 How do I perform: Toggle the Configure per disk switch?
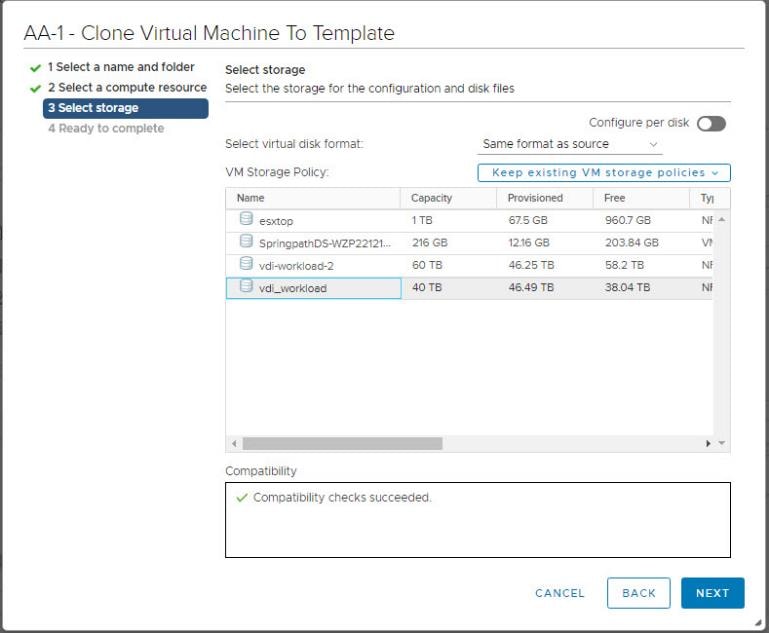[x=711, y=123]
